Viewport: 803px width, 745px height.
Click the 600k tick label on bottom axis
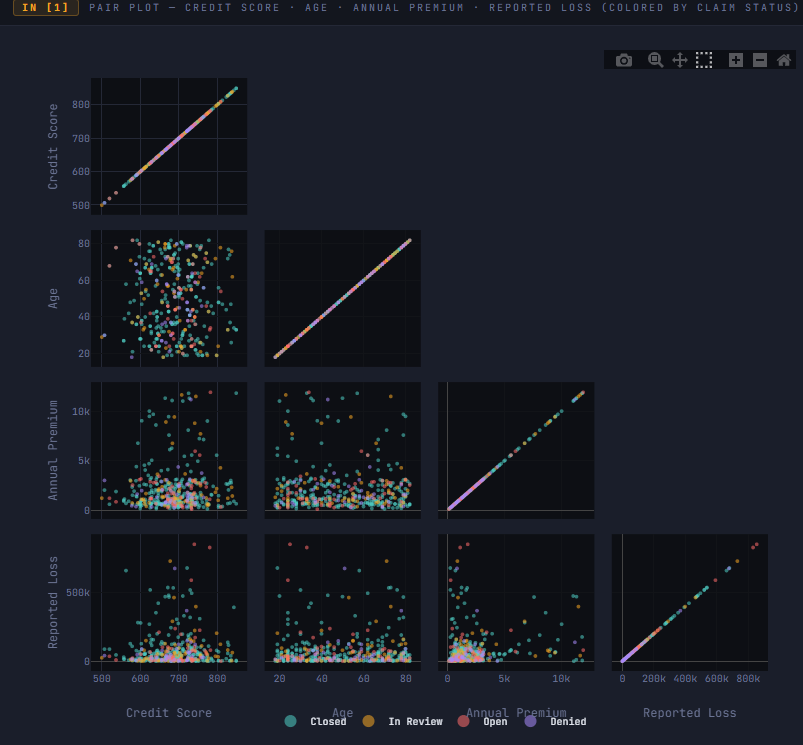[x=716, y=678]
